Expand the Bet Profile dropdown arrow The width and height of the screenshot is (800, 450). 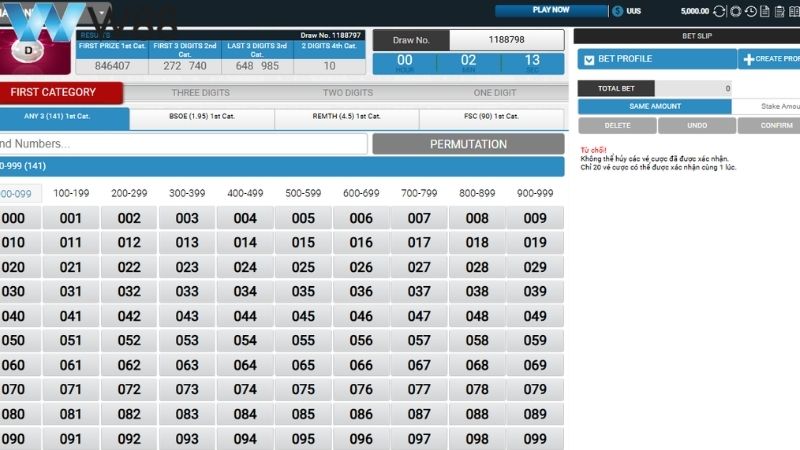coord(589,60)
